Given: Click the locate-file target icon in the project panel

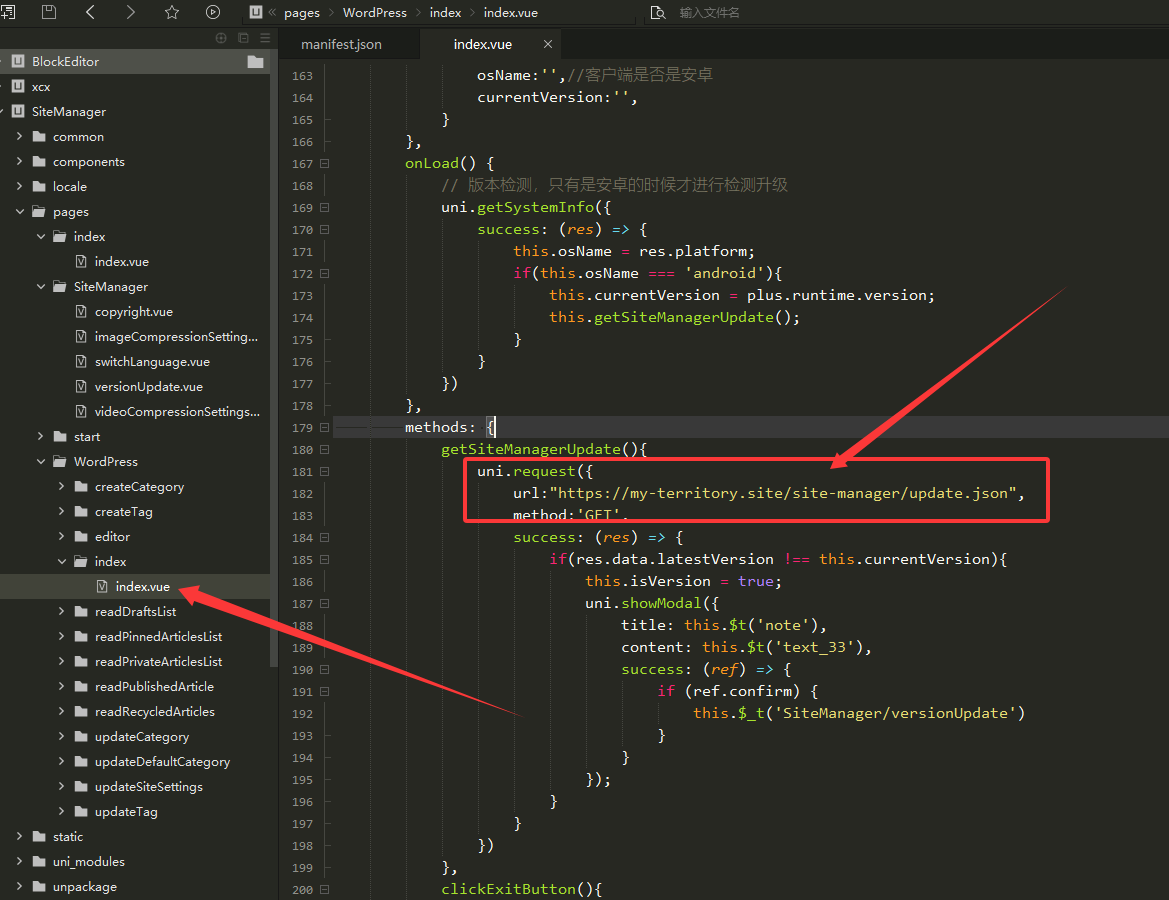Looking at the screenshot, I should 221,38.
